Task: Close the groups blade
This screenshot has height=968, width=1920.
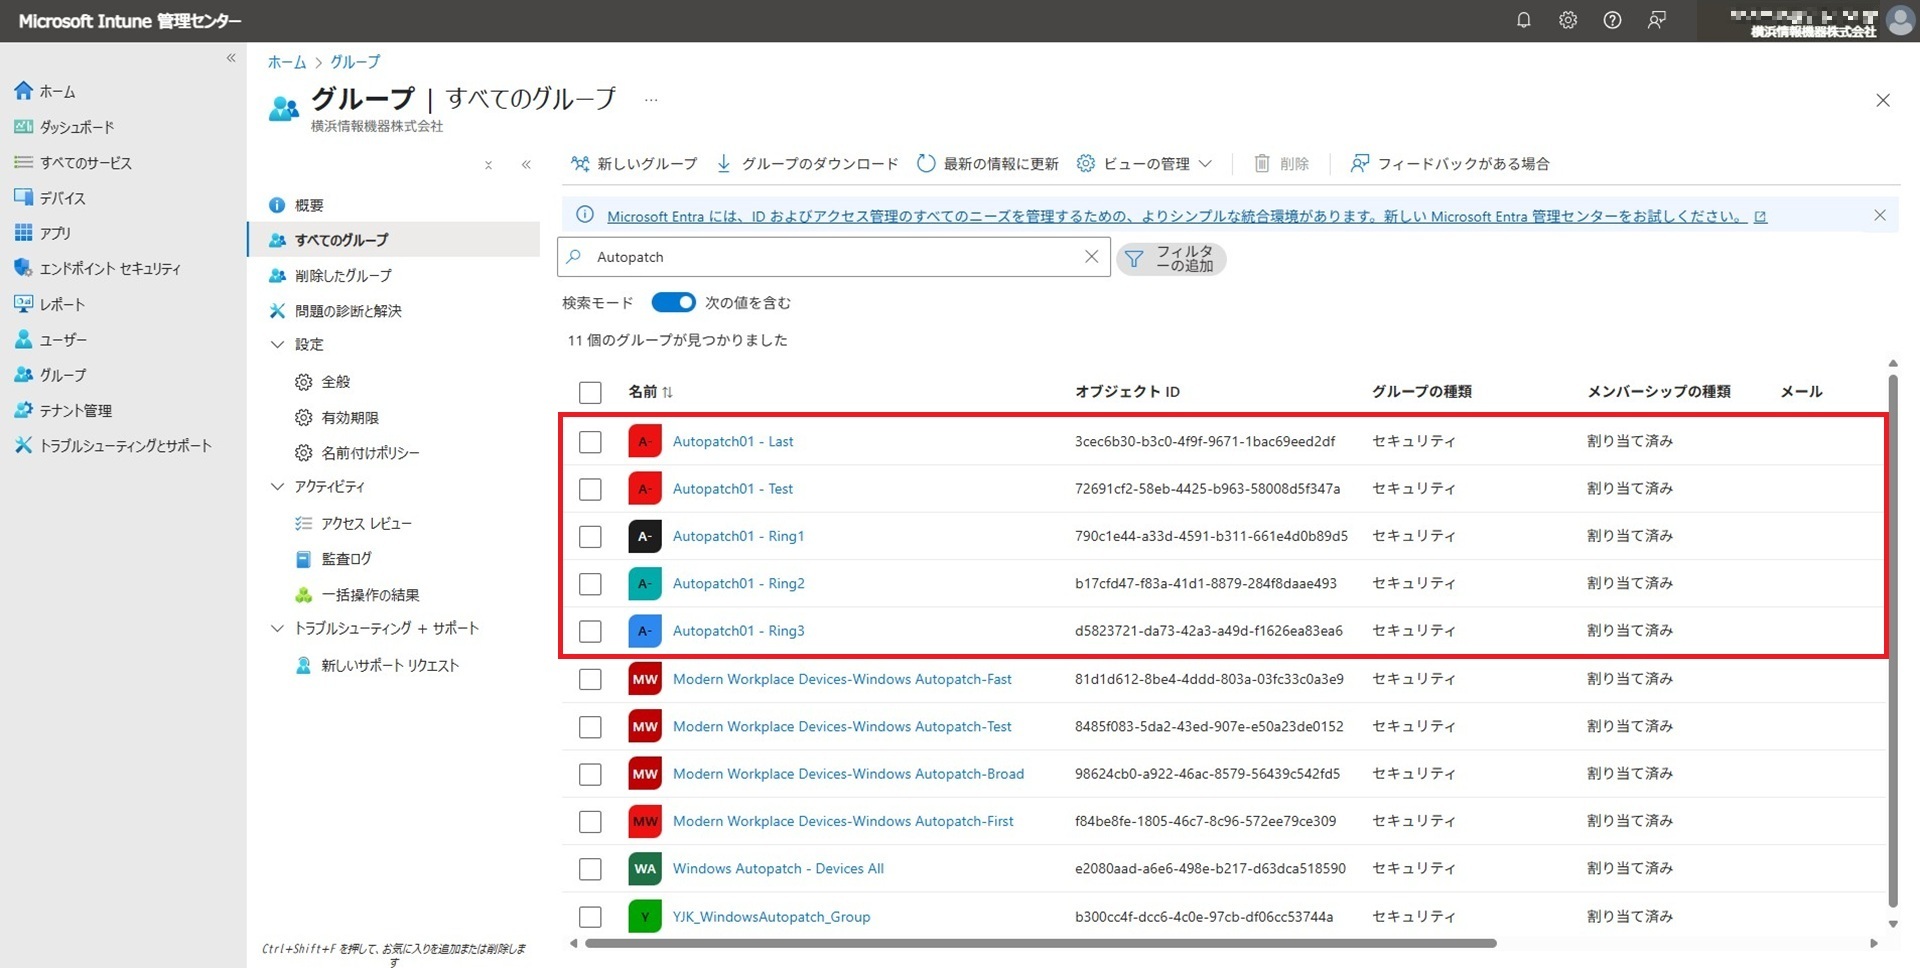Action: [x=1883, y=100]
